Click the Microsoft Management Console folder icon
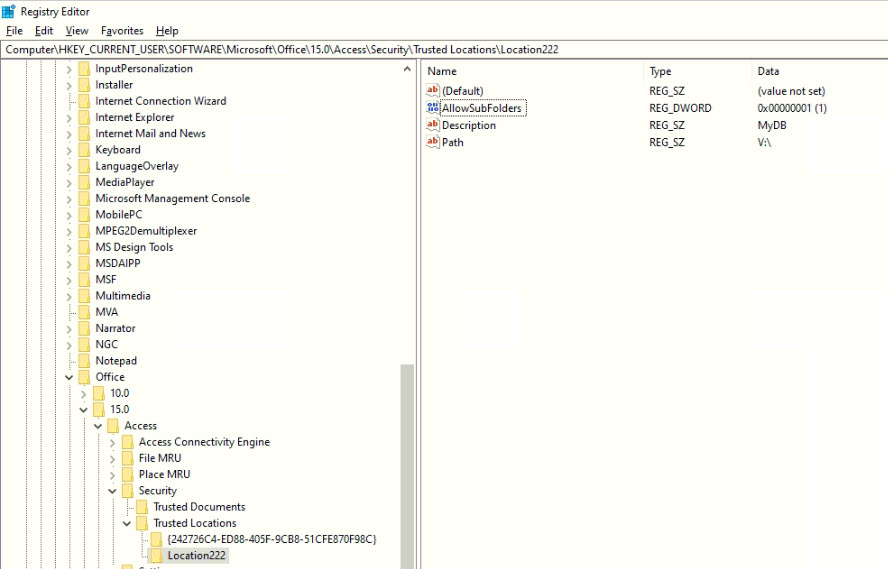 point(84,198)
